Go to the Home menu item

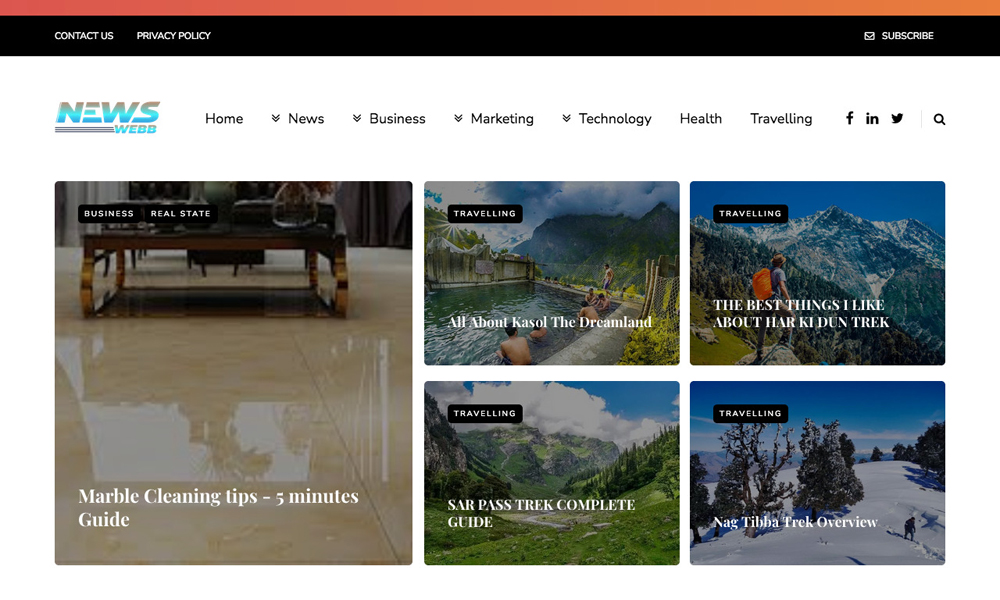click(224, 118)
